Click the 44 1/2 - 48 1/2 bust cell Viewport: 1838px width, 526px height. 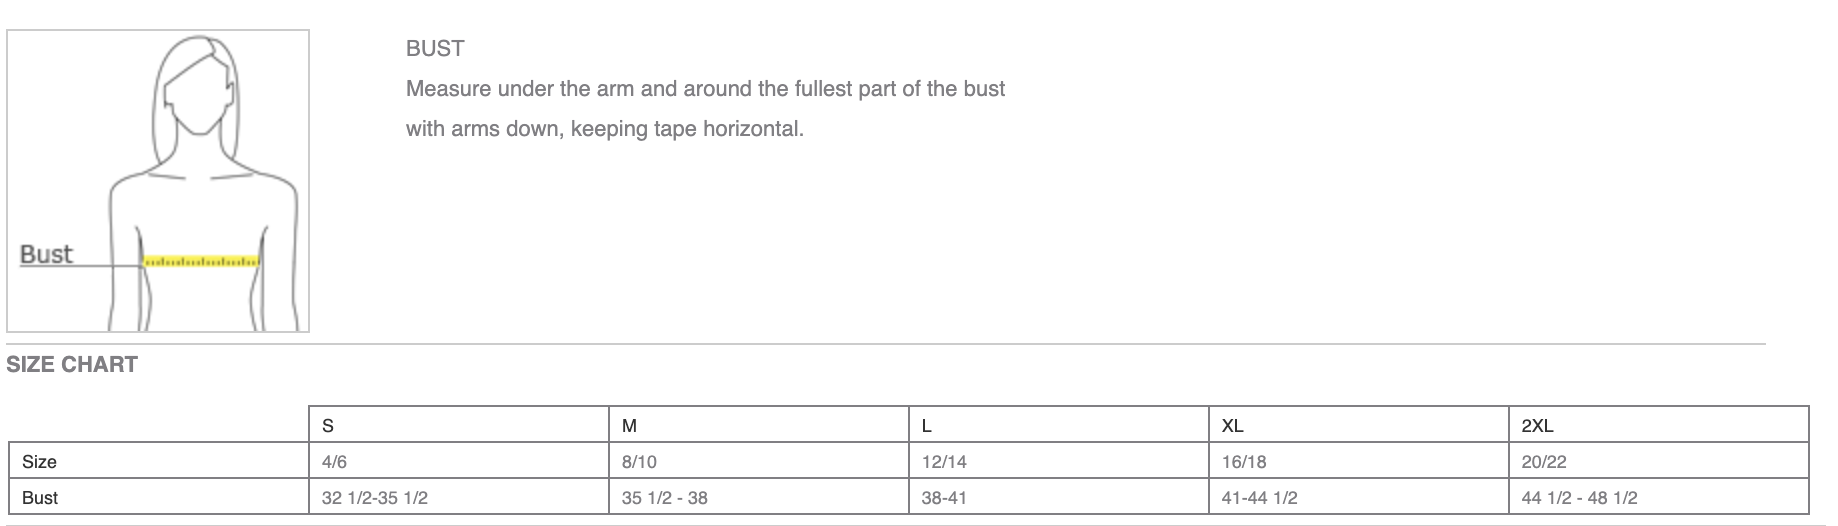(x=1579, y=497)
